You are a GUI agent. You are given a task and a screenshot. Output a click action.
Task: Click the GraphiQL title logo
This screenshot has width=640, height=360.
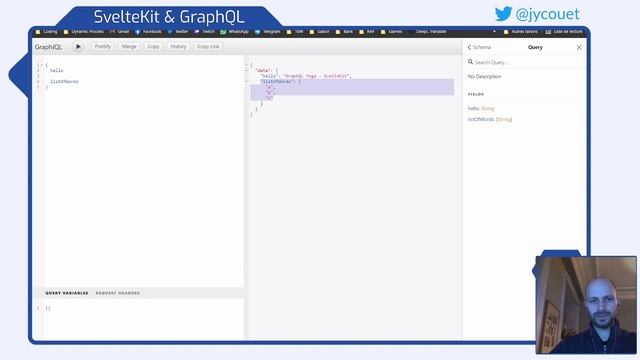[x=48, y=47]
